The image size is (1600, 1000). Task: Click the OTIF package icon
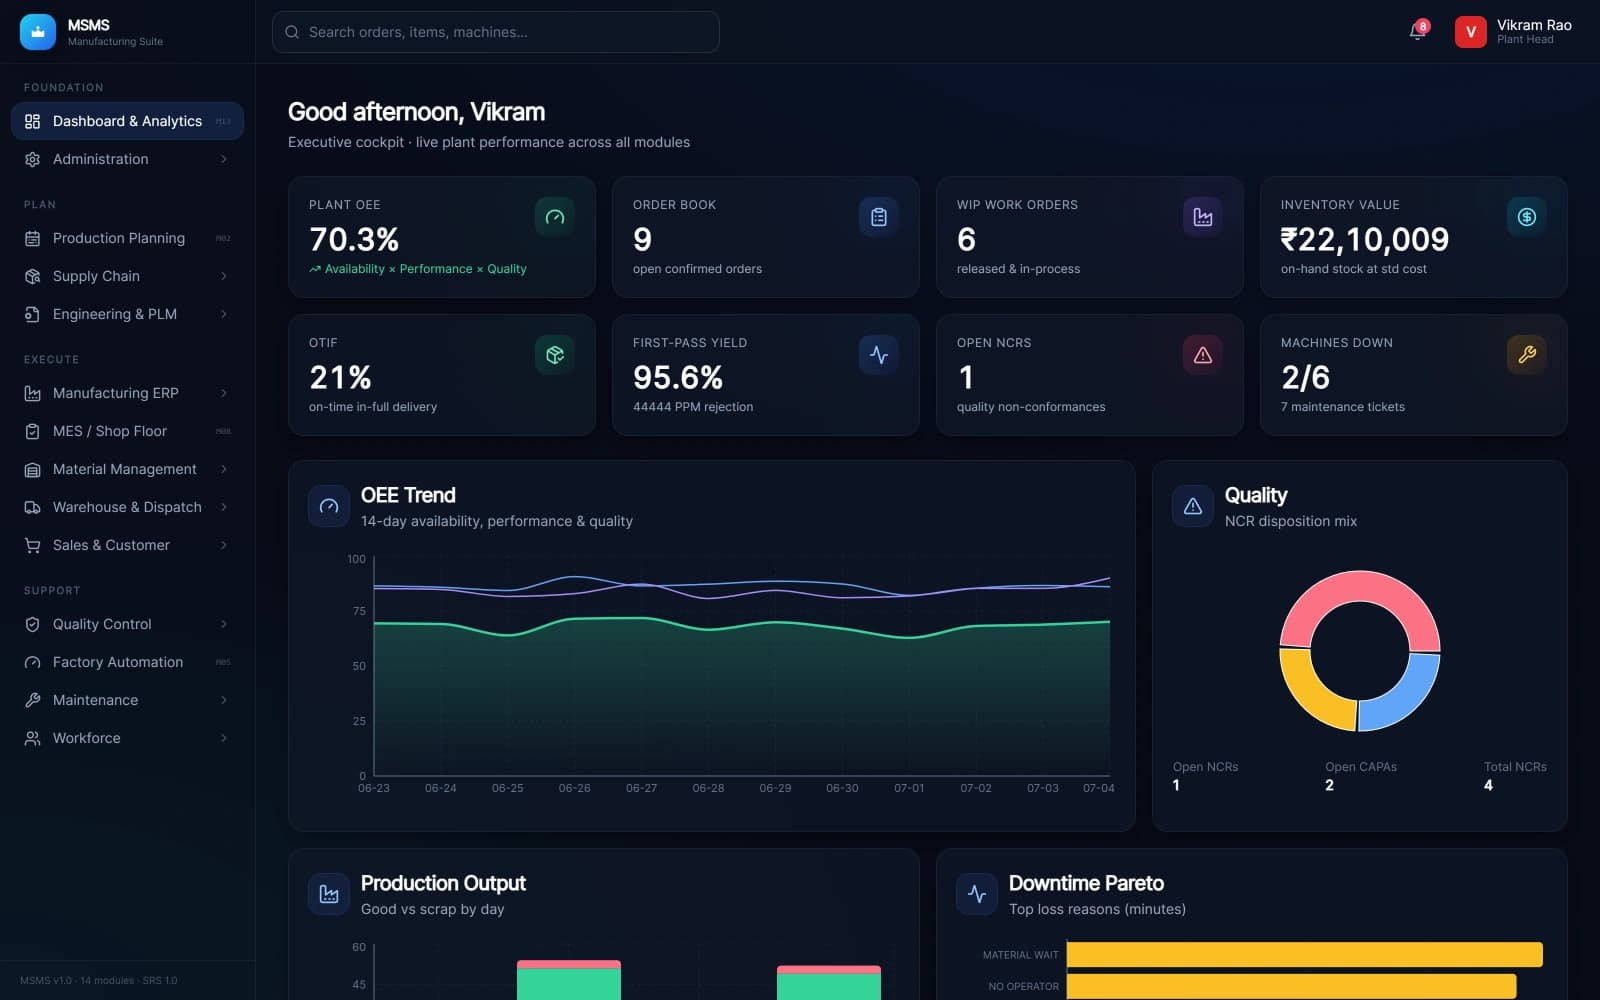pos(555,355)
